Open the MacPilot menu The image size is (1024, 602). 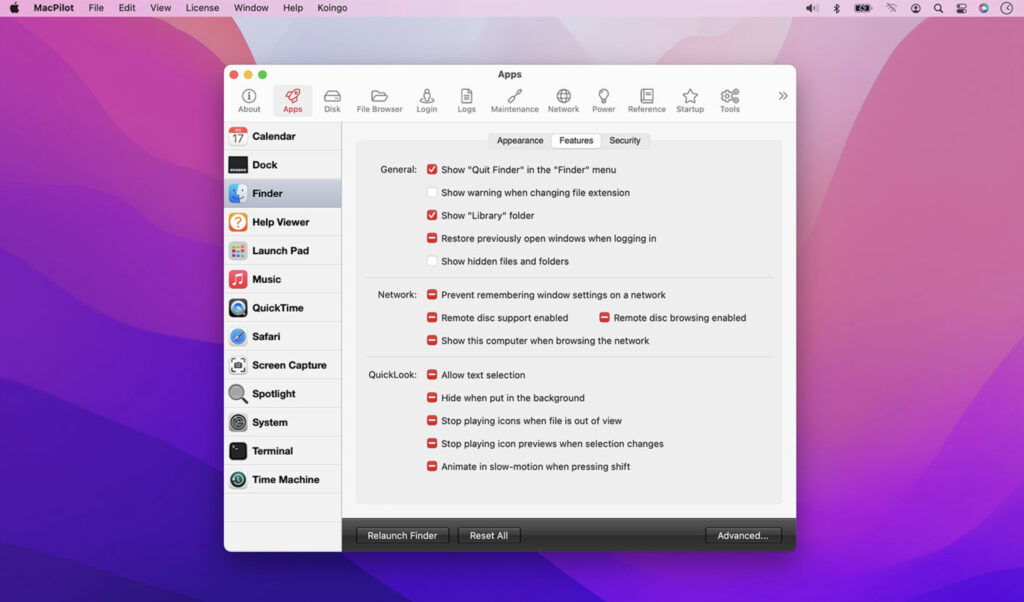tap(54, 8)
